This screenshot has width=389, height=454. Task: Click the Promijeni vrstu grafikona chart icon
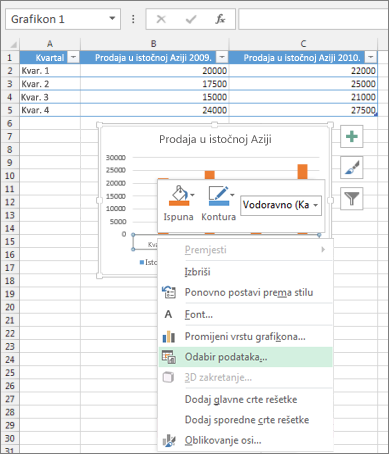[x=169, y=336]
